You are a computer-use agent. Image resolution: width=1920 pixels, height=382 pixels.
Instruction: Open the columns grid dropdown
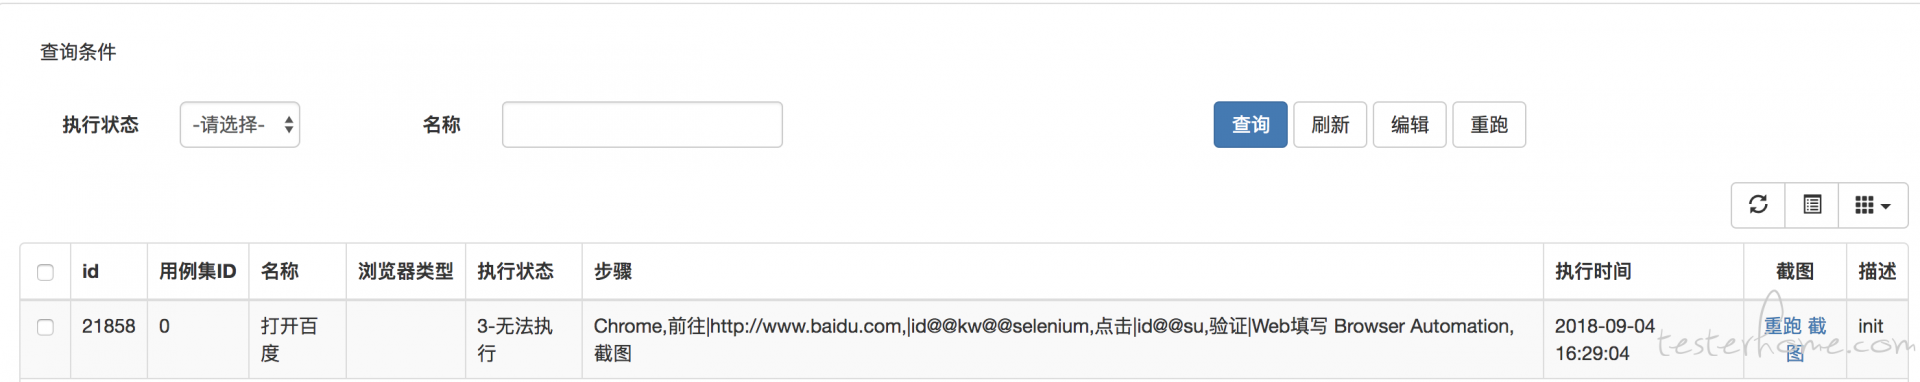tap(1873, 205)
